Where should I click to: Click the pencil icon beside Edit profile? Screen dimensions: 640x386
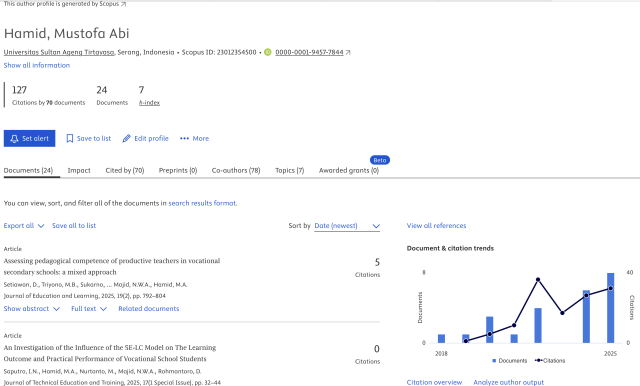pos(127,139)
